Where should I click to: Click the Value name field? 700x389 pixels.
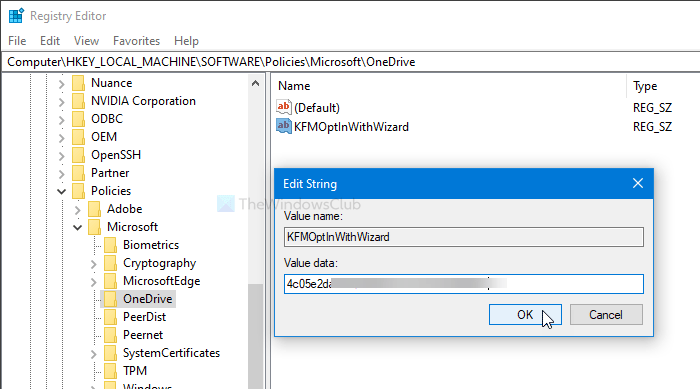point(464,237)
